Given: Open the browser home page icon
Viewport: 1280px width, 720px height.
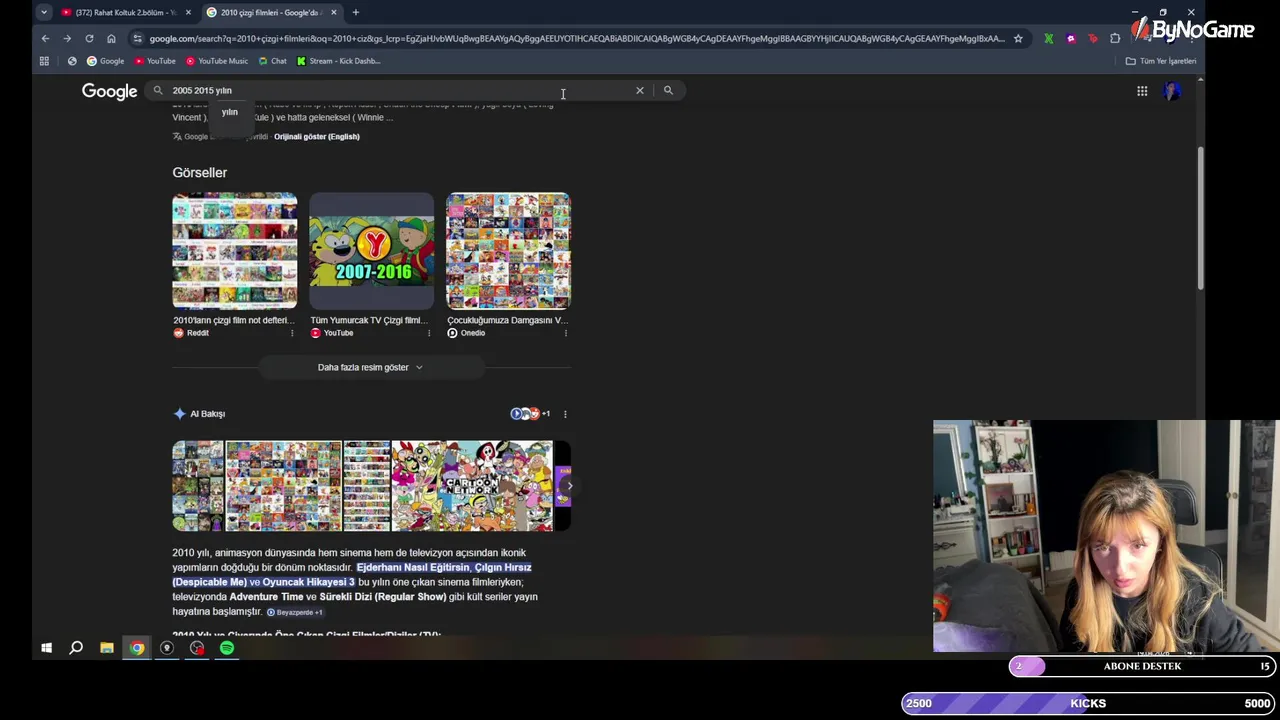Looking at the screenshot, I should pyautogui.click(x=111, y=38).
